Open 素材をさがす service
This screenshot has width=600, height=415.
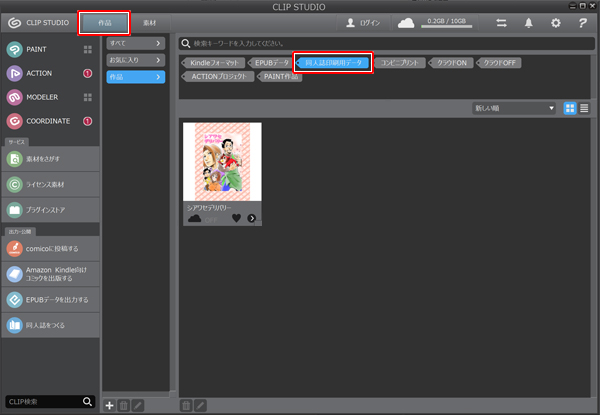coord(51,159)
